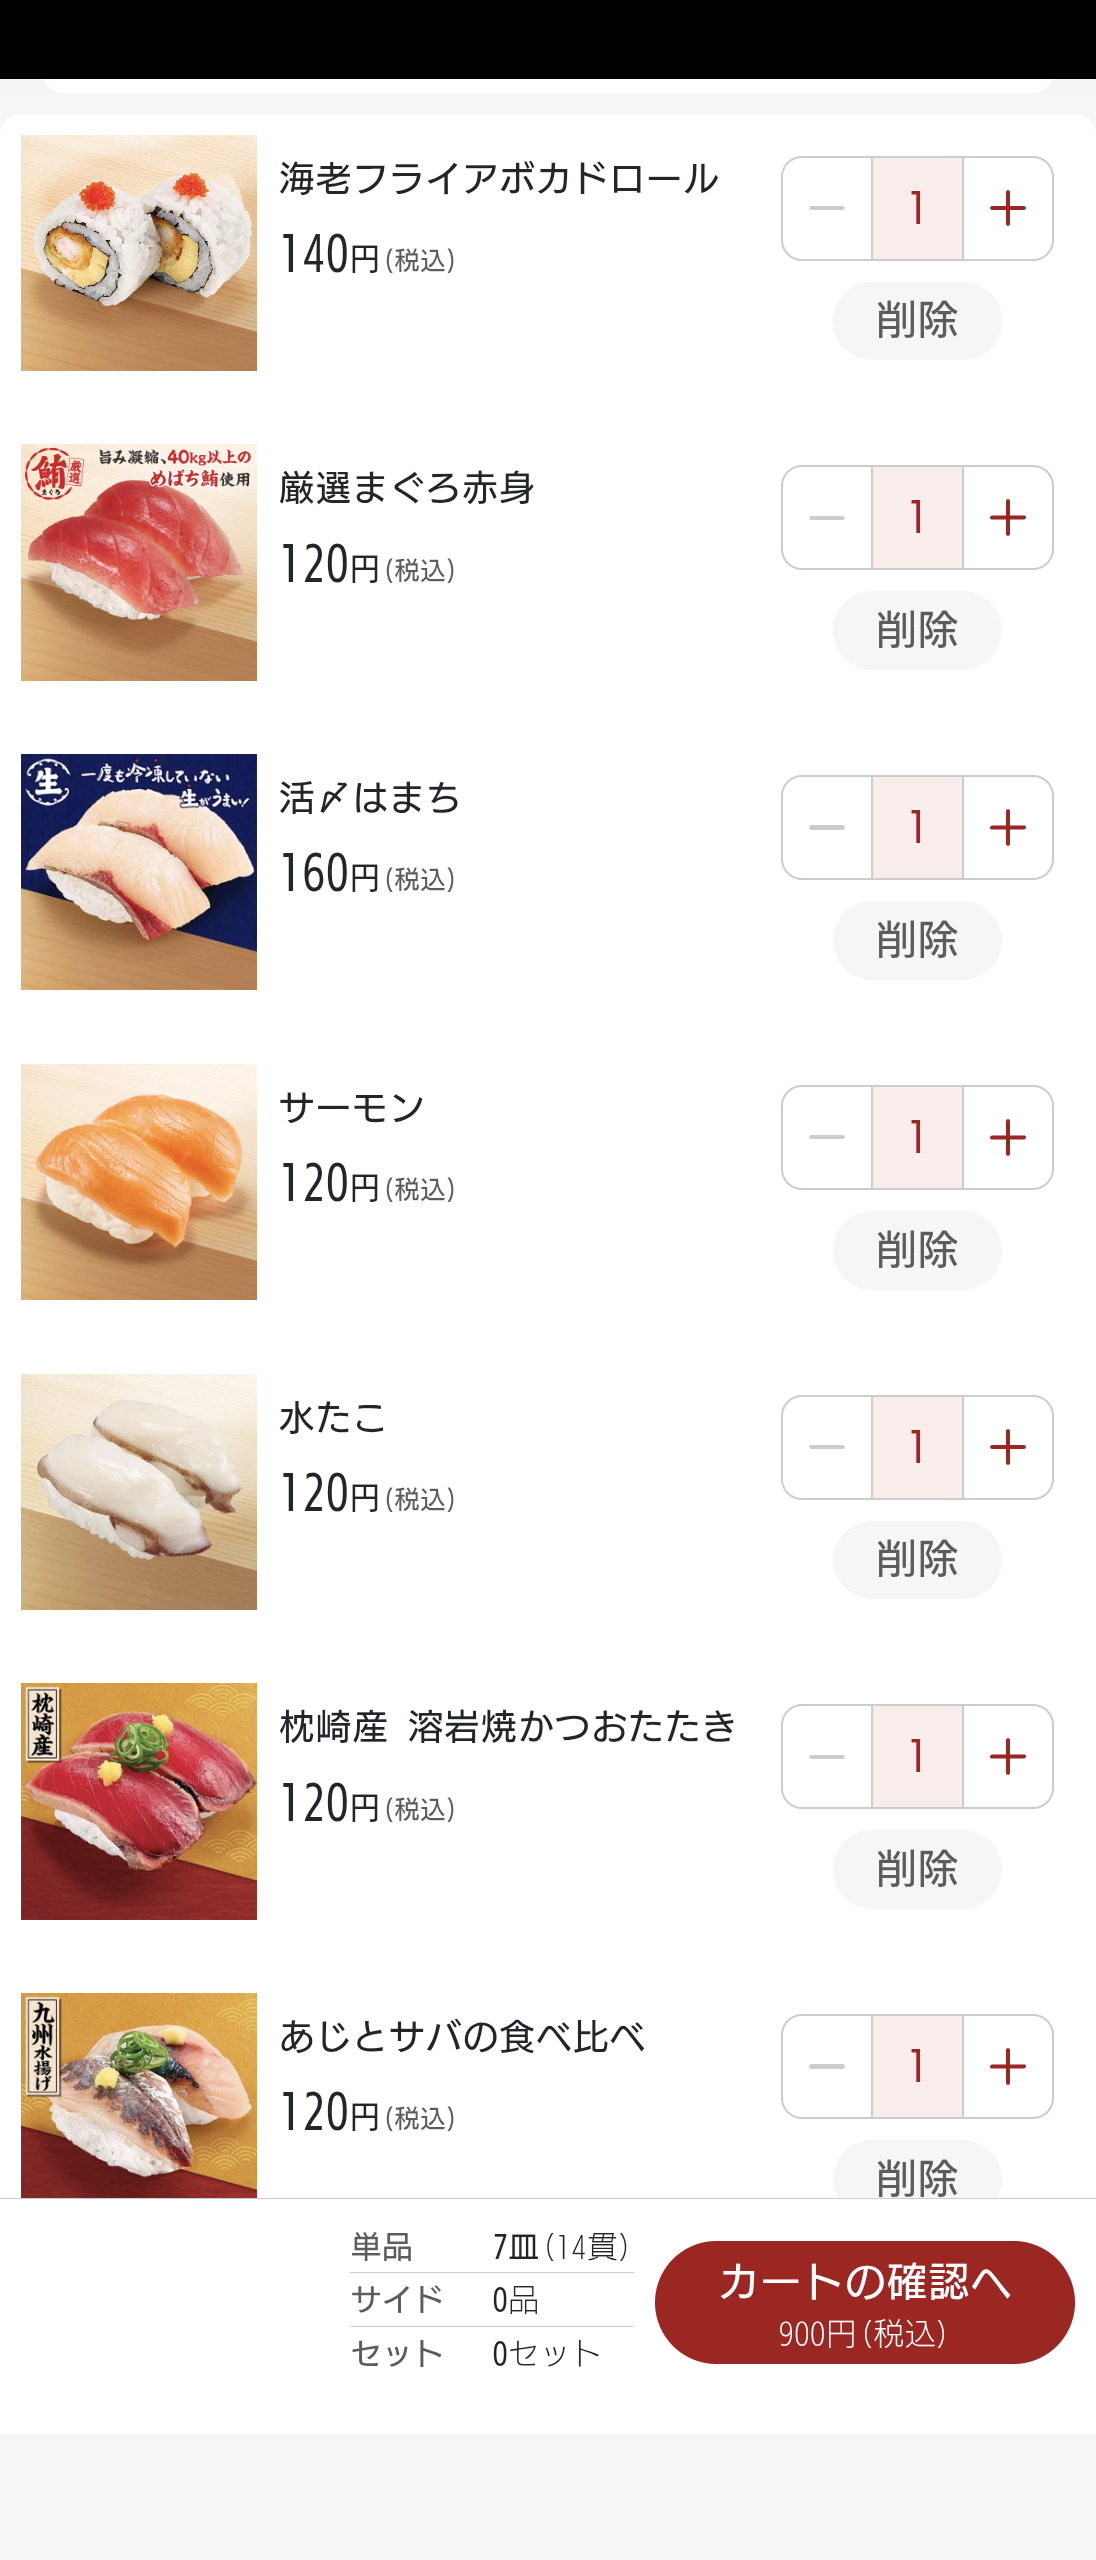Screen dimensions: 1096x2560
Task: Tap plus for あじとサバの食べ比べ
Action: click(1007, 2066)
